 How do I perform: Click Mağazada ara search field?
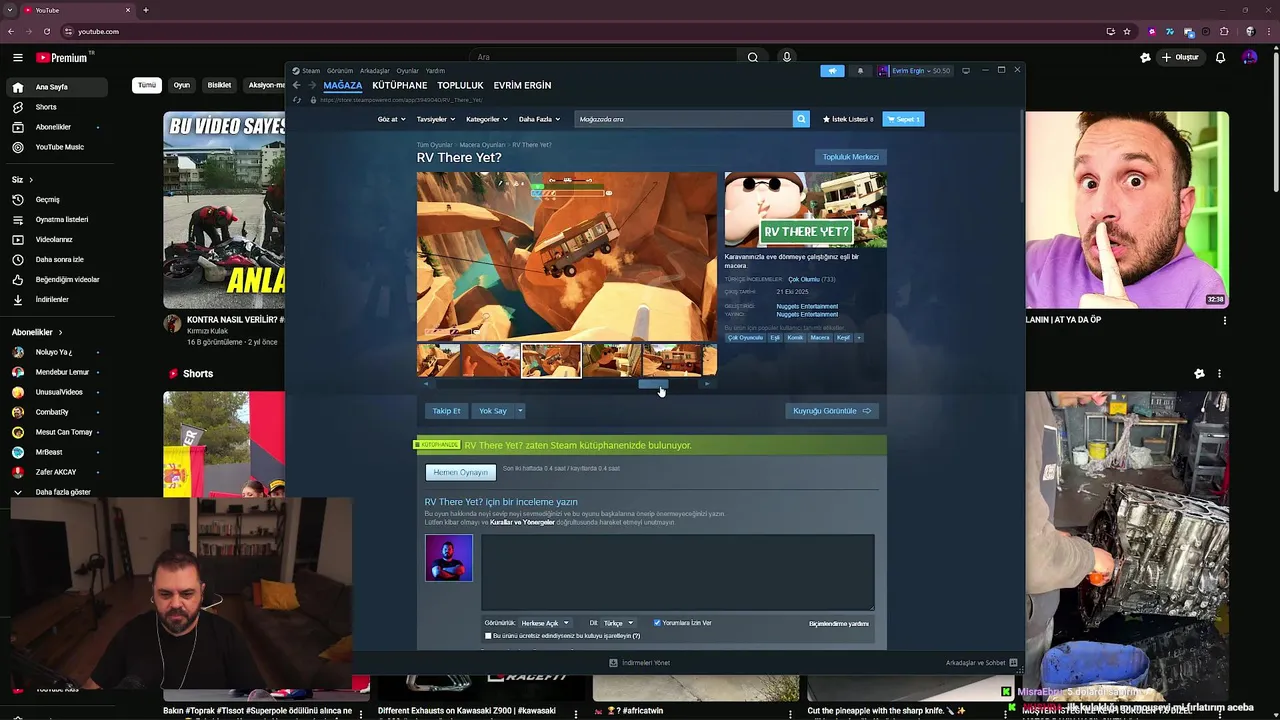click(x=684, y=119)
